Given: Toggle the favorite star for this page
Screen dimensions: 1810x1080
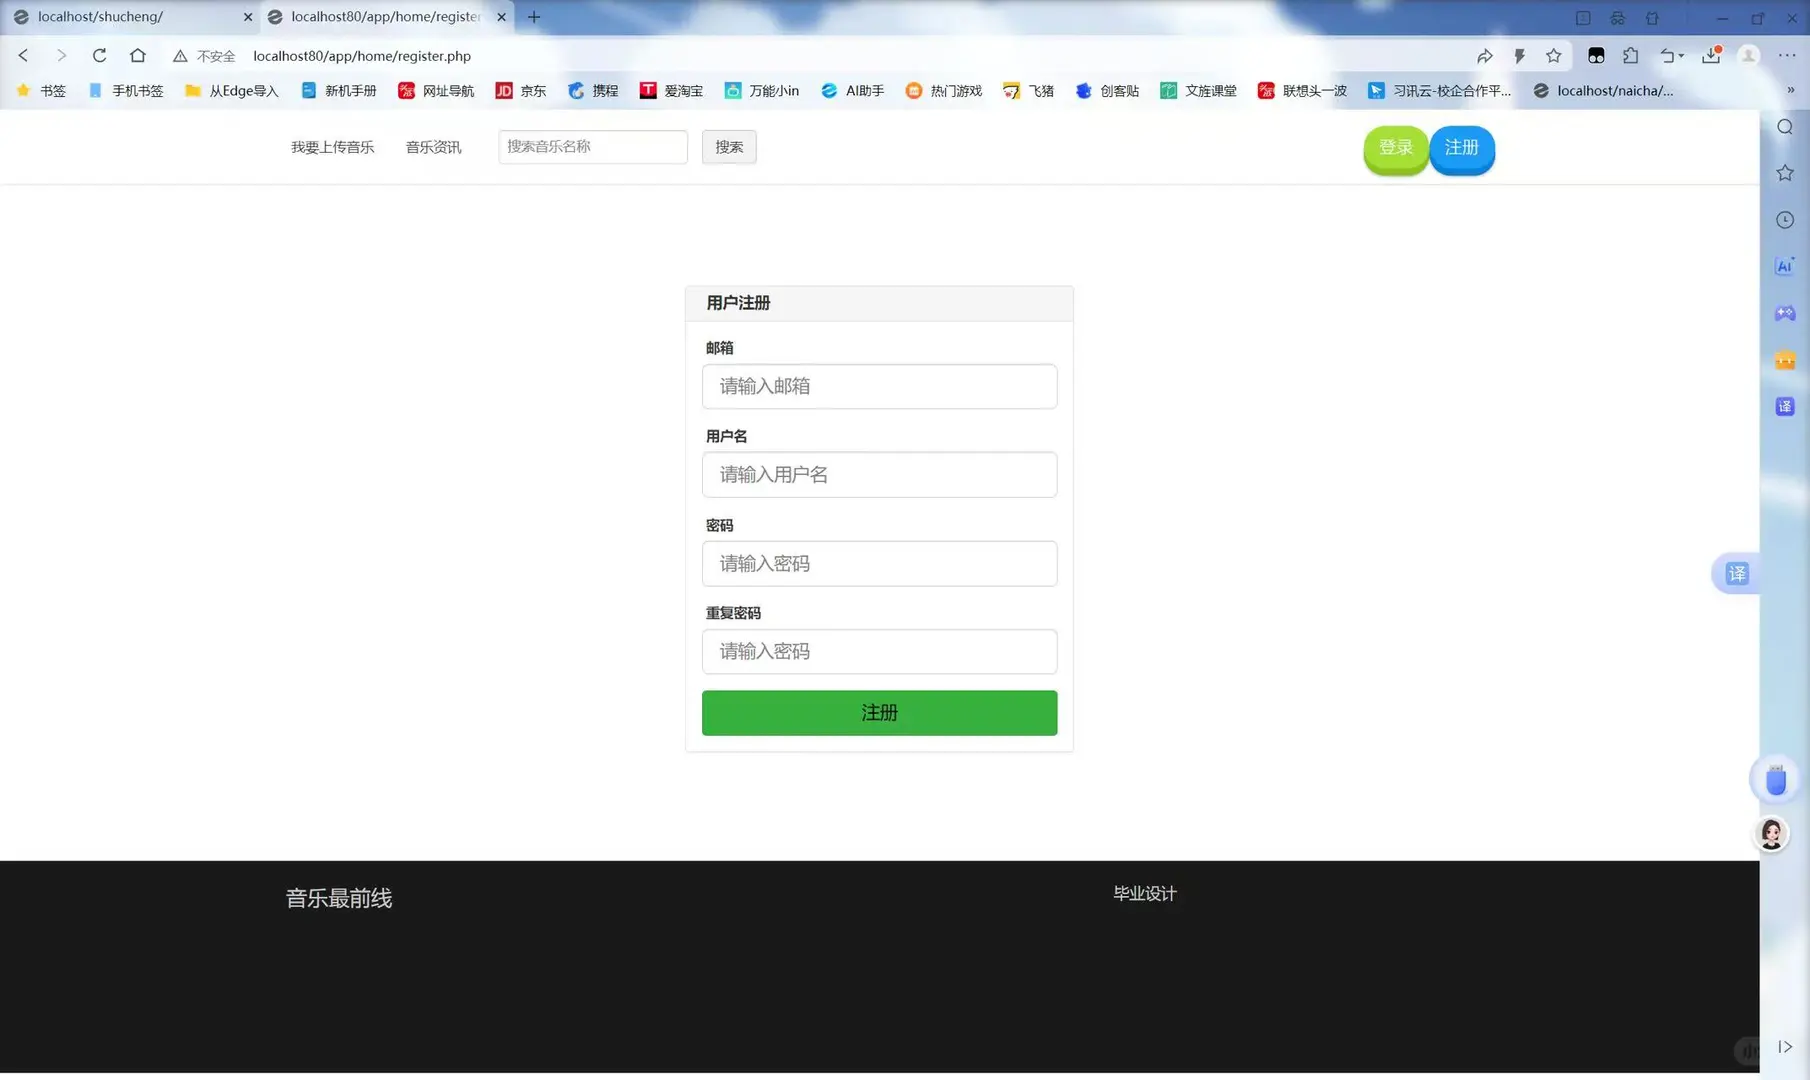Looking at the screenshot, I should pyautogui.click(x=1554, y=56).
